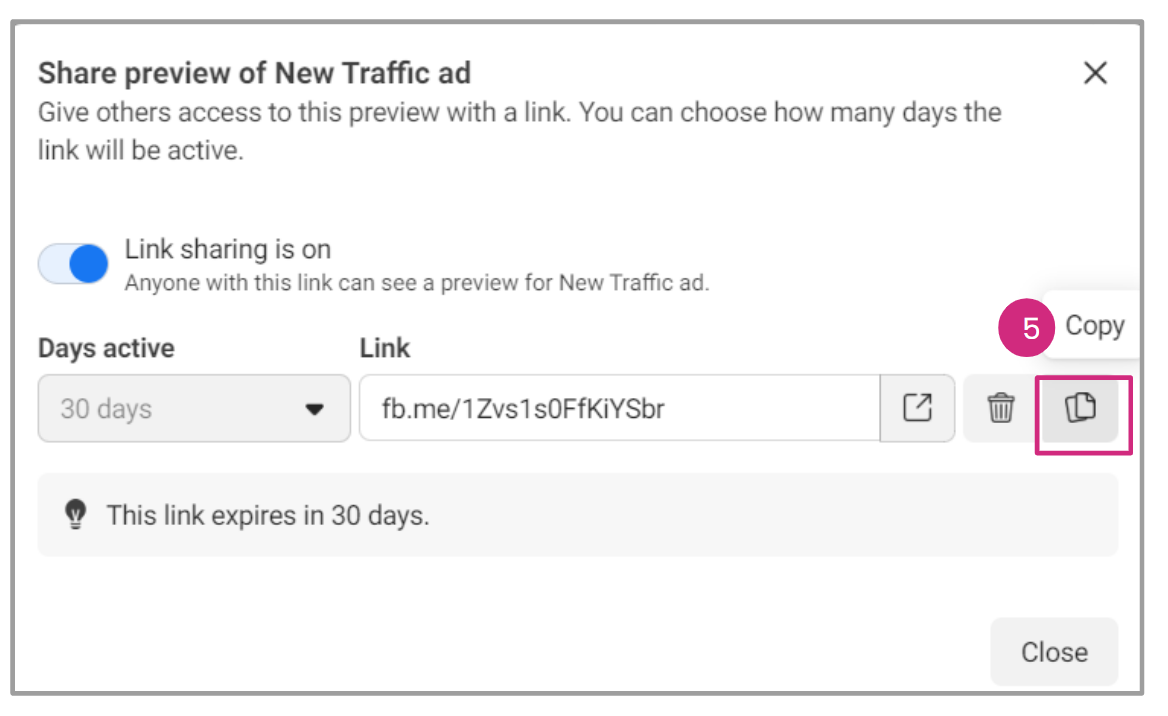This screenshot has width=1168, height=716.
Task: Click the "Give others access" description text
Action: [x=519, y=112]
